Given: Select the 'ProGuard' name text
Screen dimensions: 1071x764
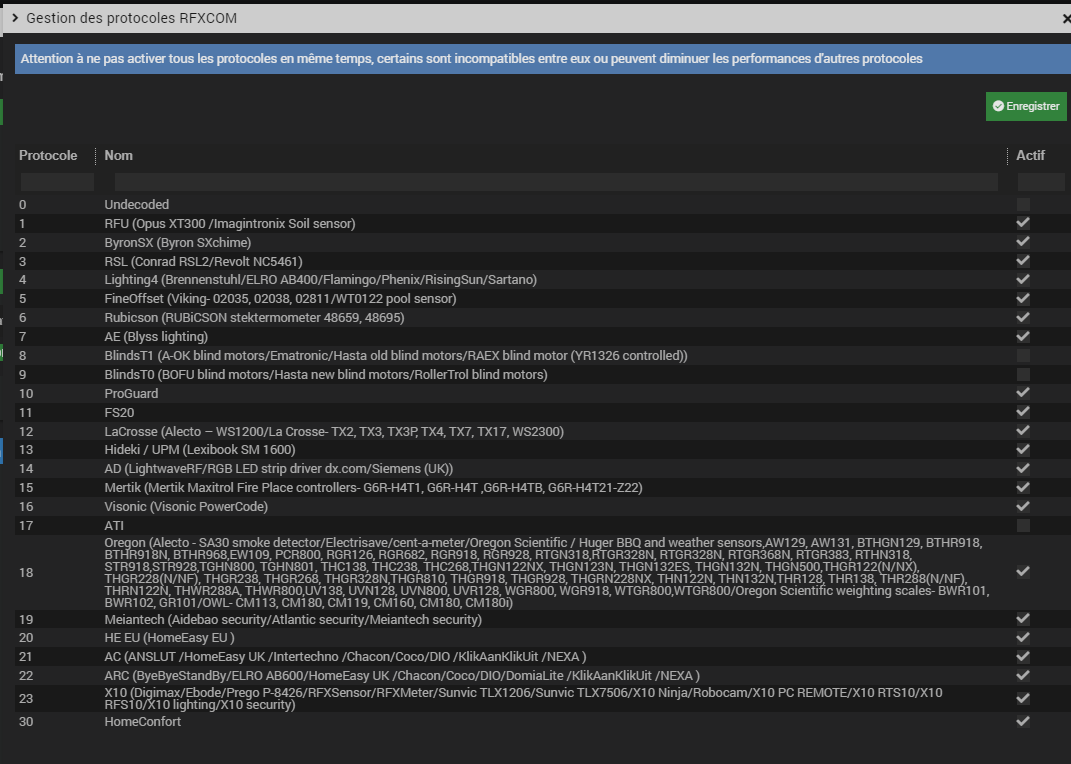Looking at the screenshot, I should click(131, 394).
